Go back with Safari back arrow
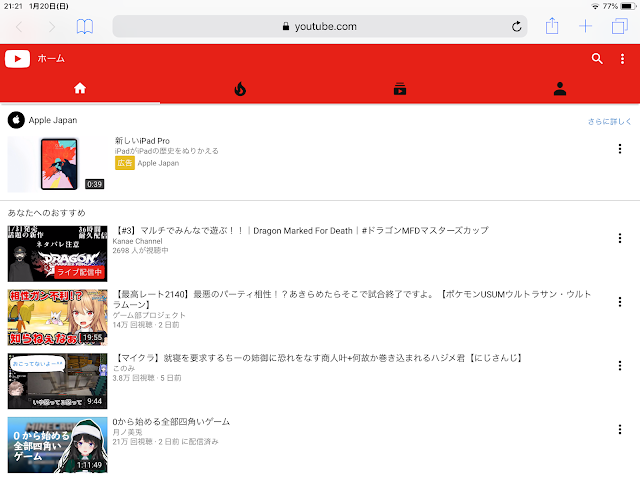This screenshot has height=480, width=640. [x=19, y=27]
